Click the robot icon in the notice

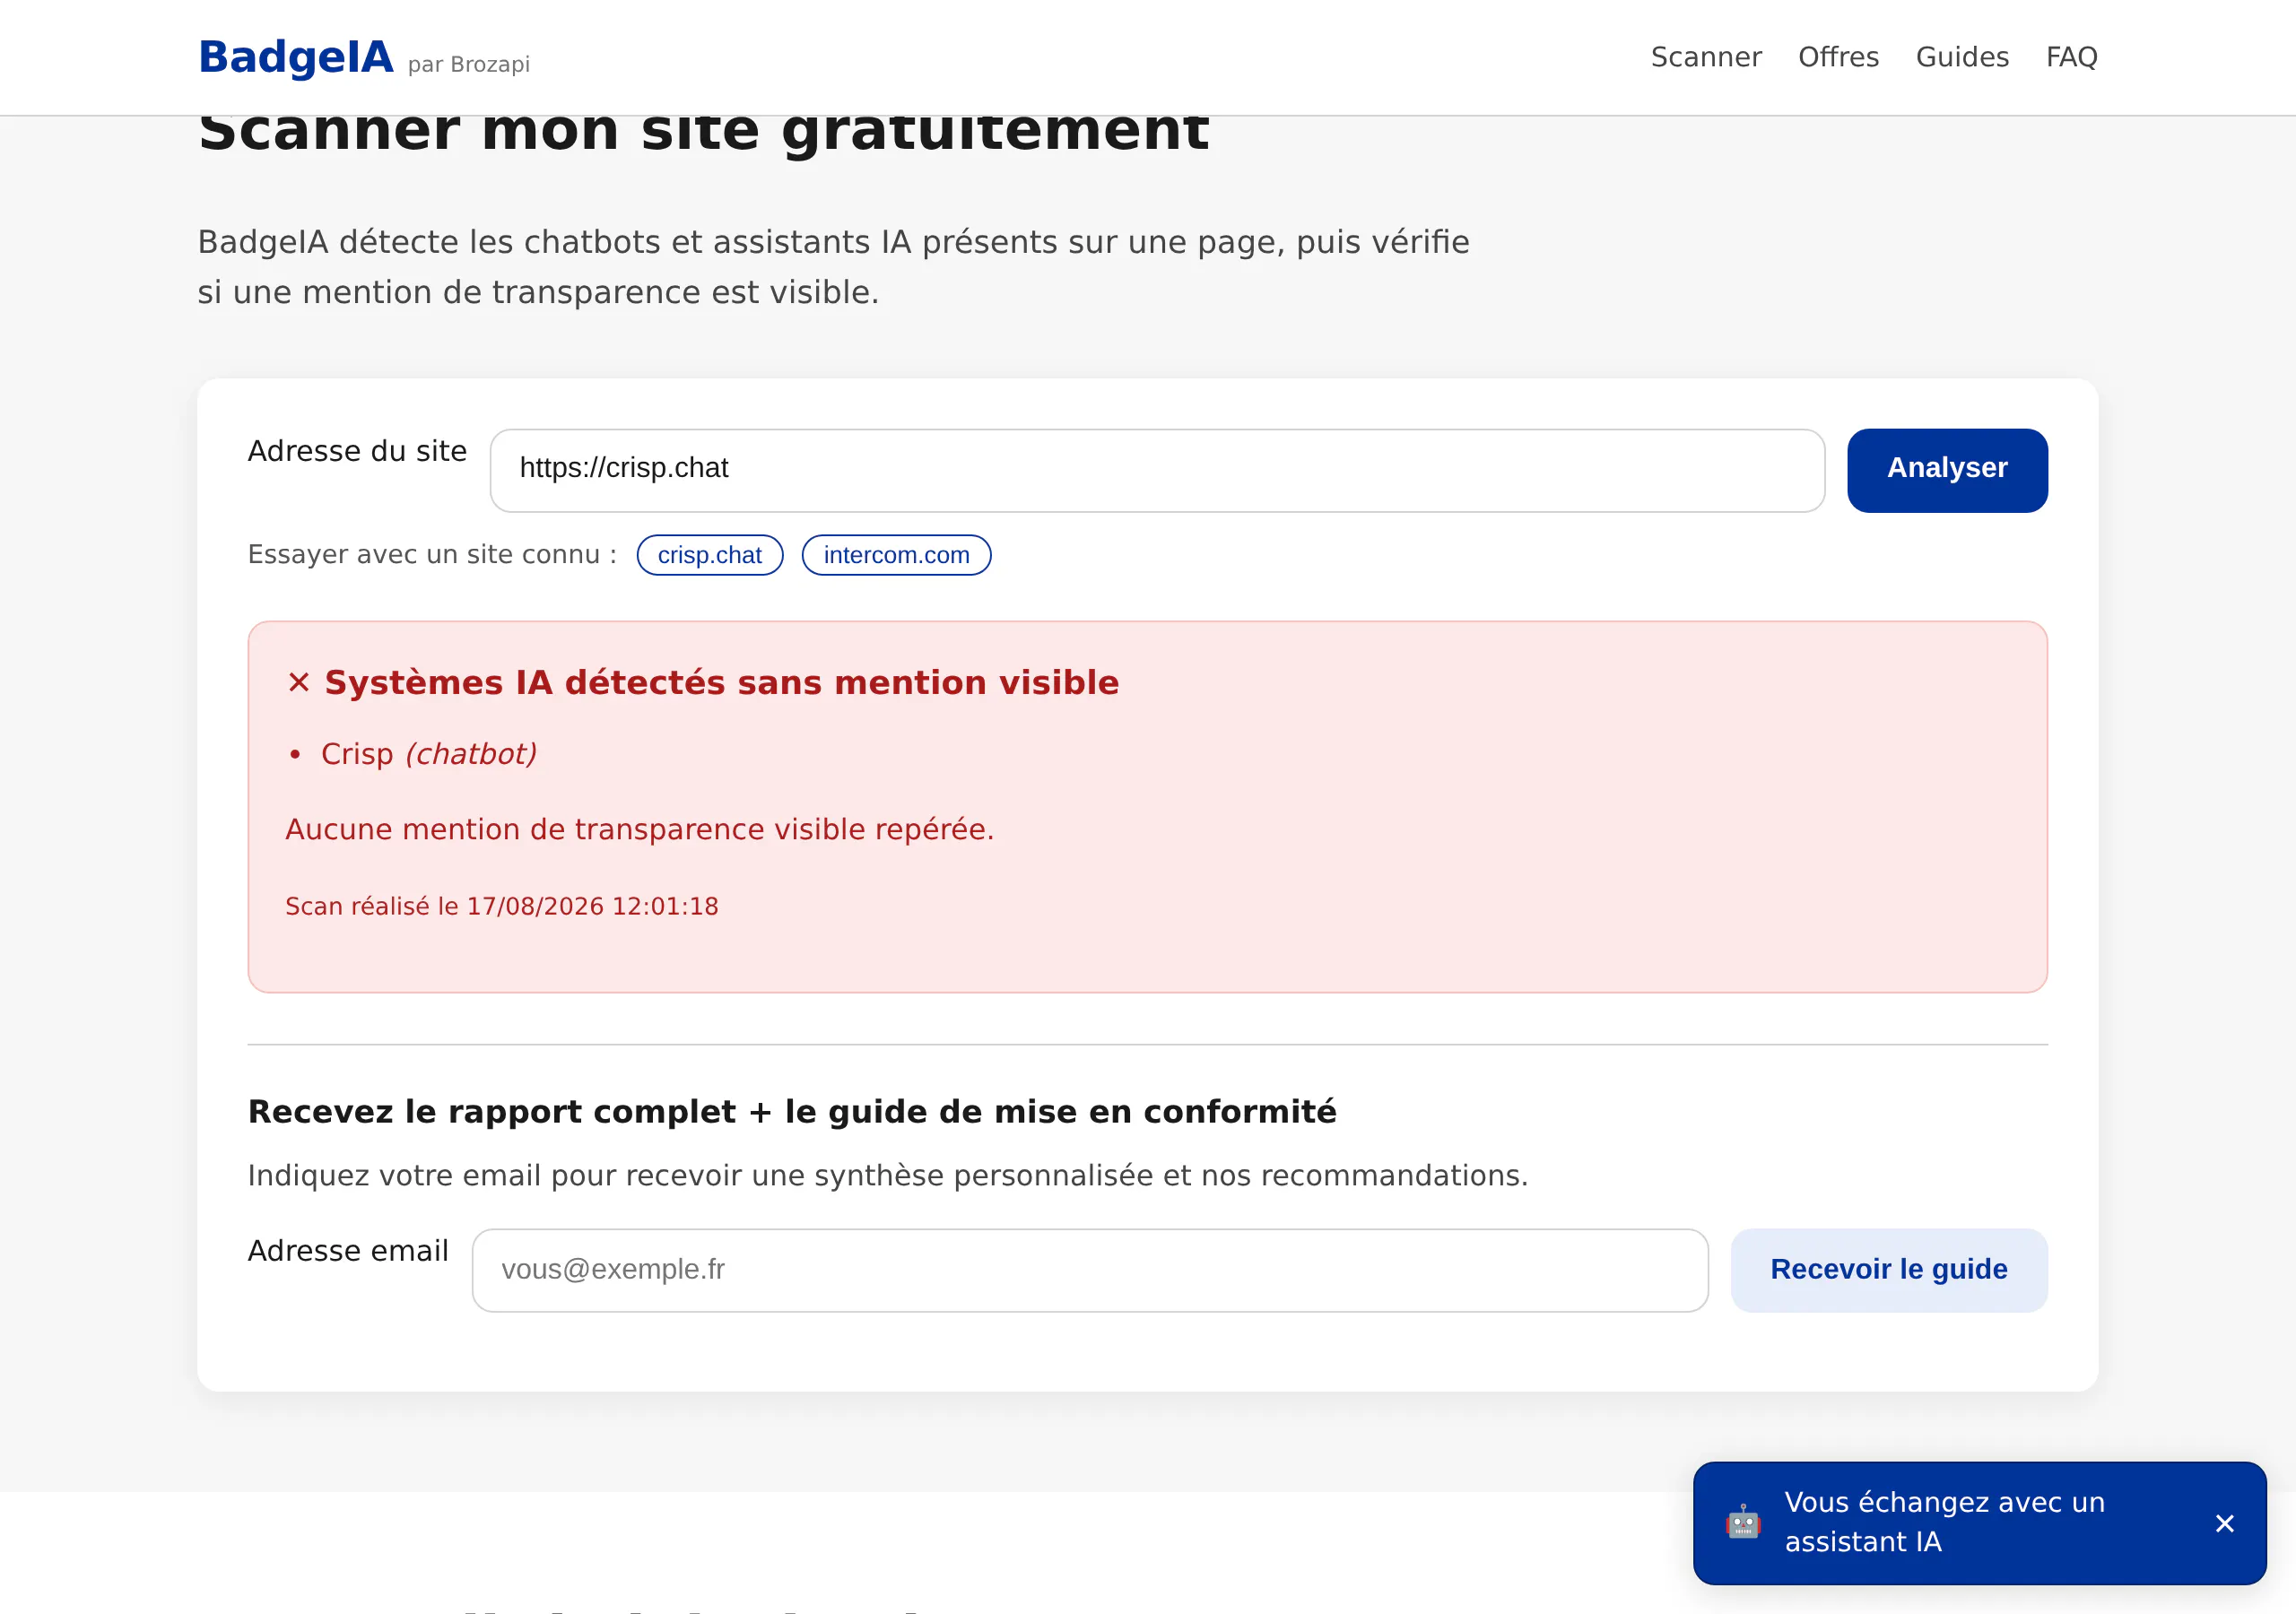1742,1522
